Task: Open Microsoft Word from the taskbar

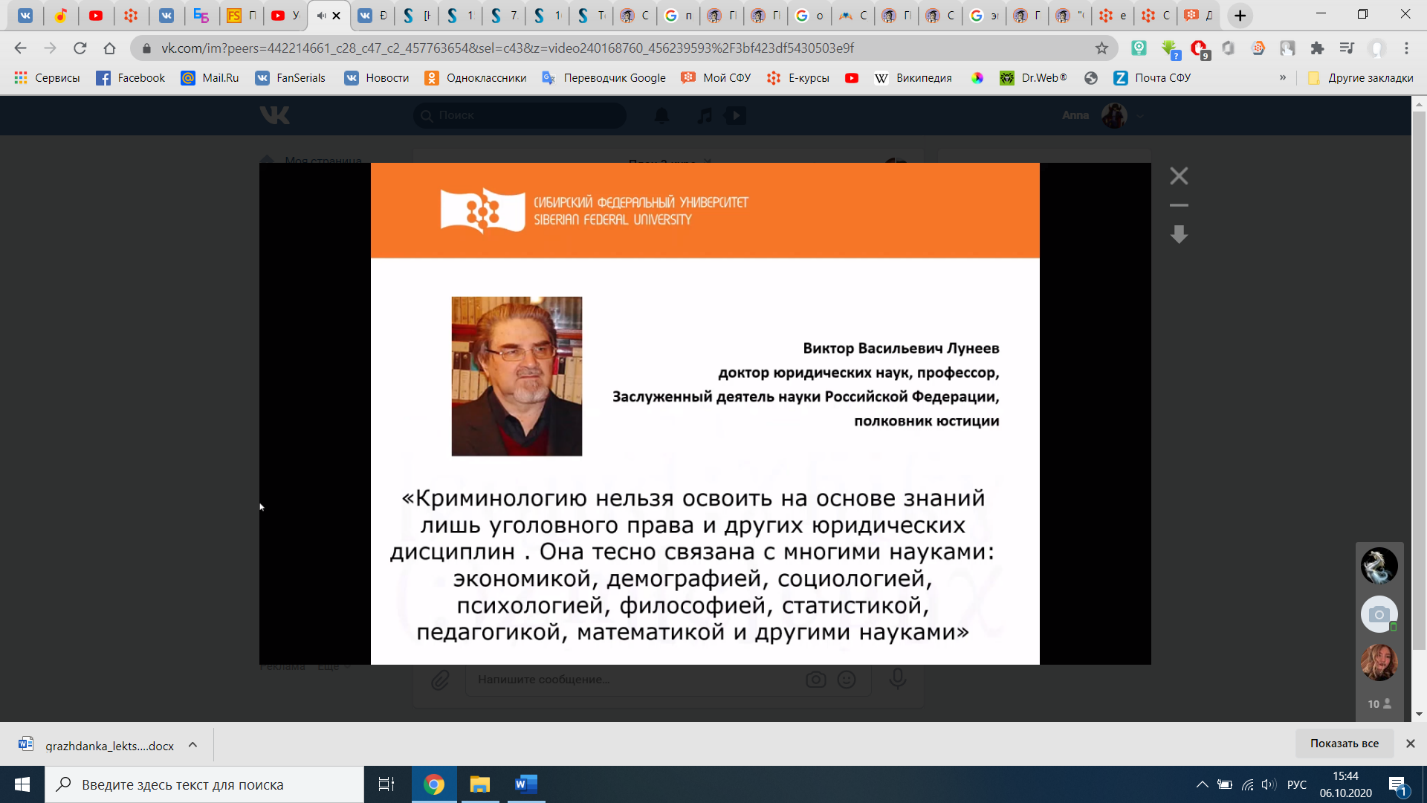Action: pos(526,785)
